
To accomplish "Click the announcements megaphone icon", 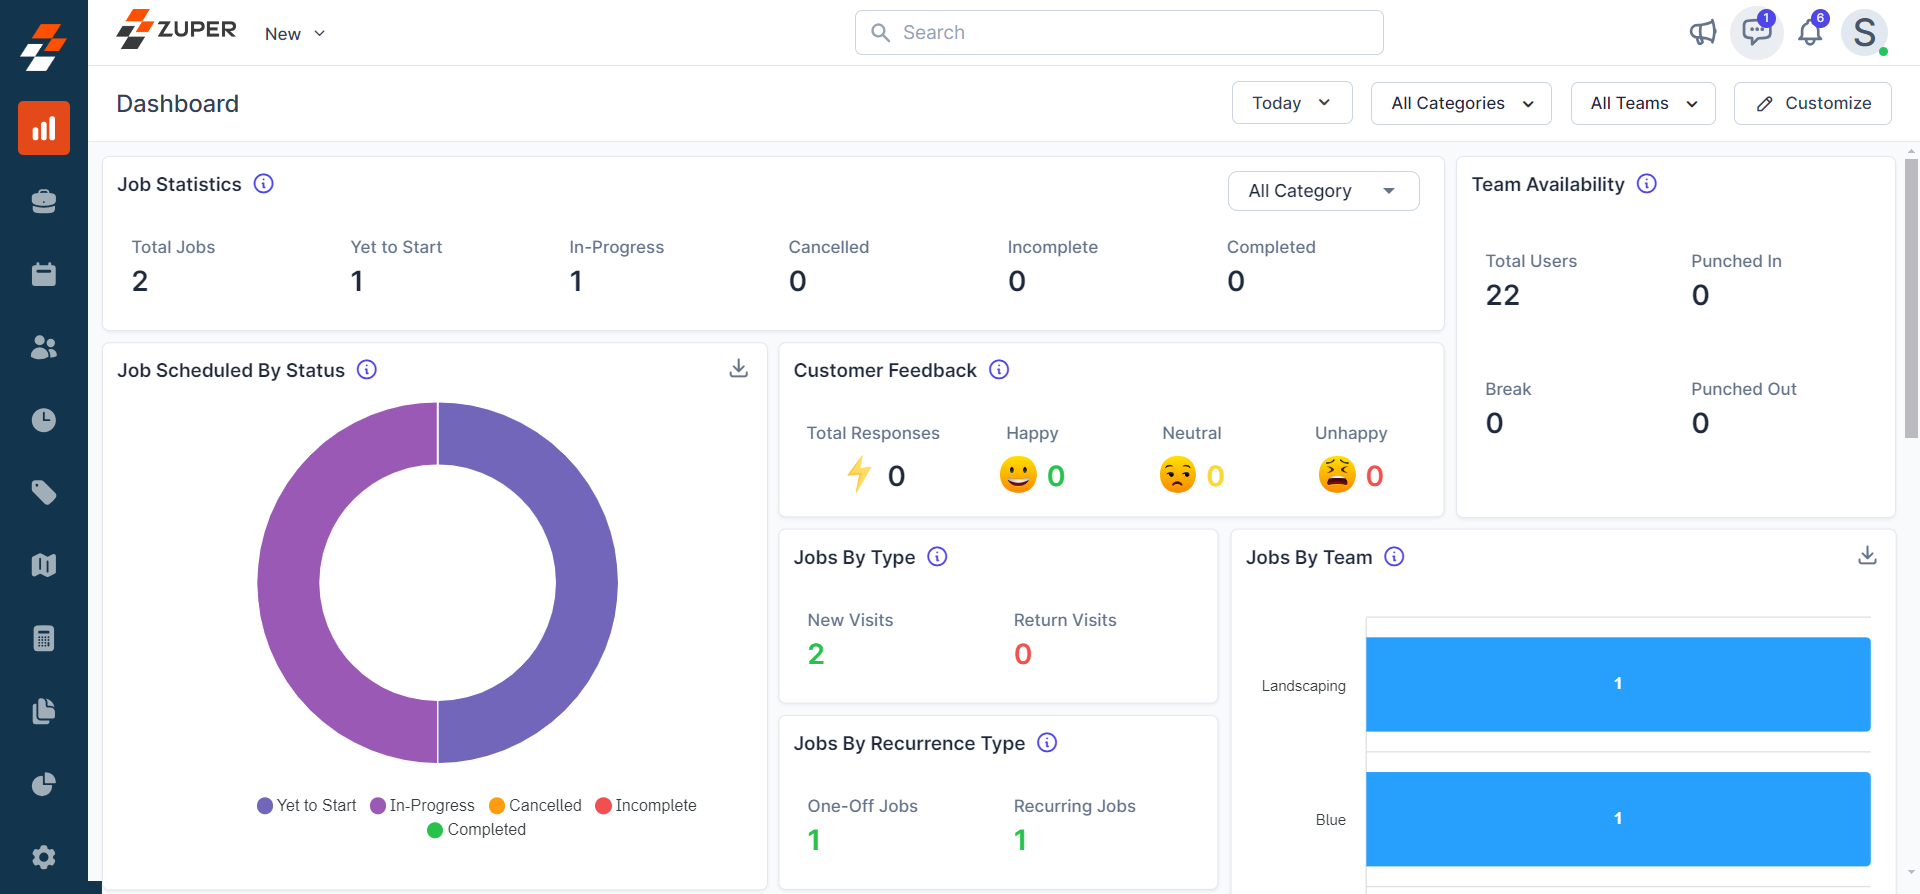I will pyautogui.click(x=1702, y=33).
